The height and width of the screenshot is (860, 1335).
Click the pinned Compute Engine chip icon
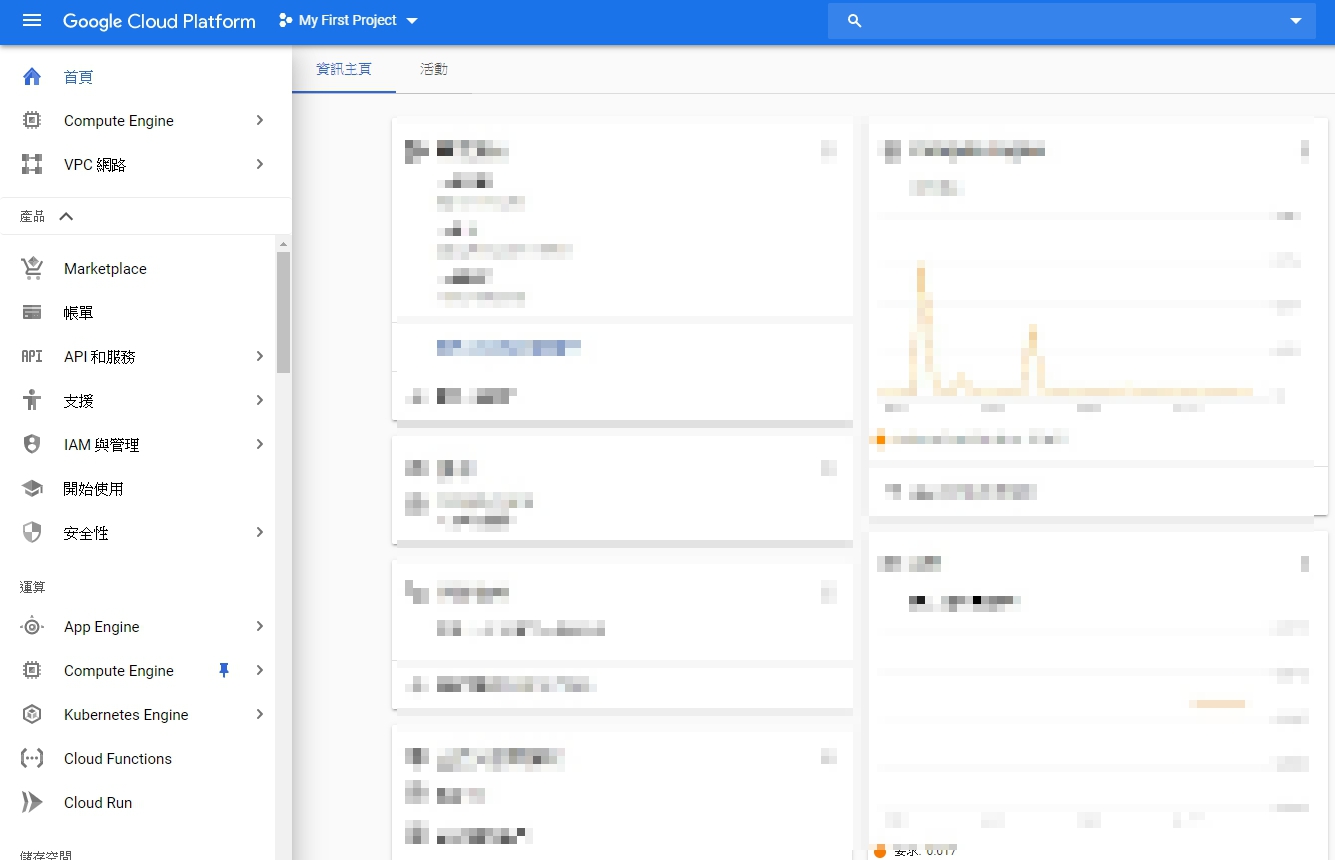(32, 121)
